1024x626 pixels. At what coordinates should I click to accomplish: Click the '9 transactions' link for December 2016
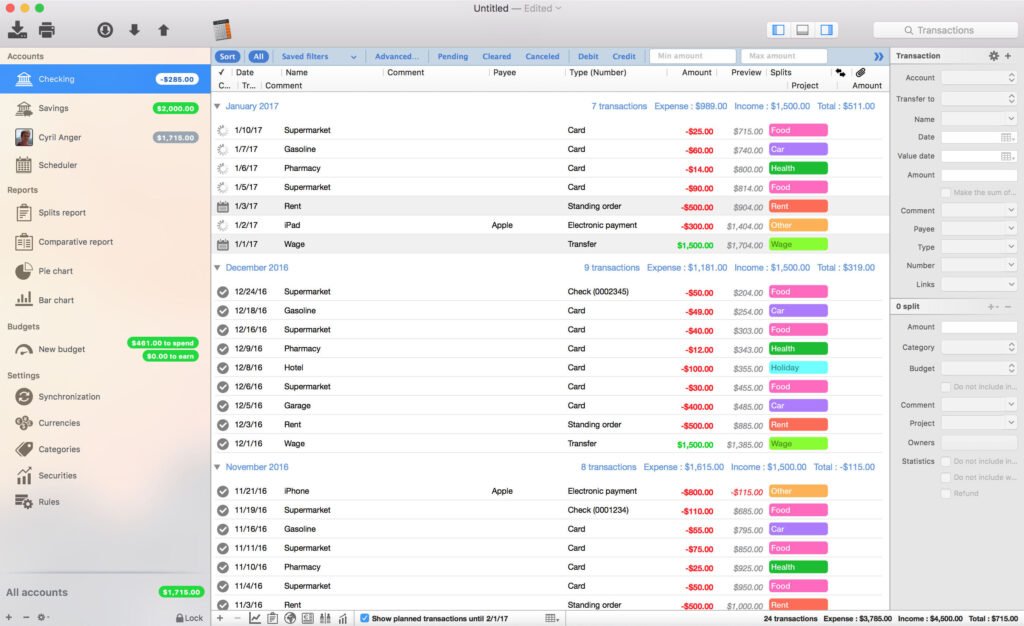(x=611, y=267)
